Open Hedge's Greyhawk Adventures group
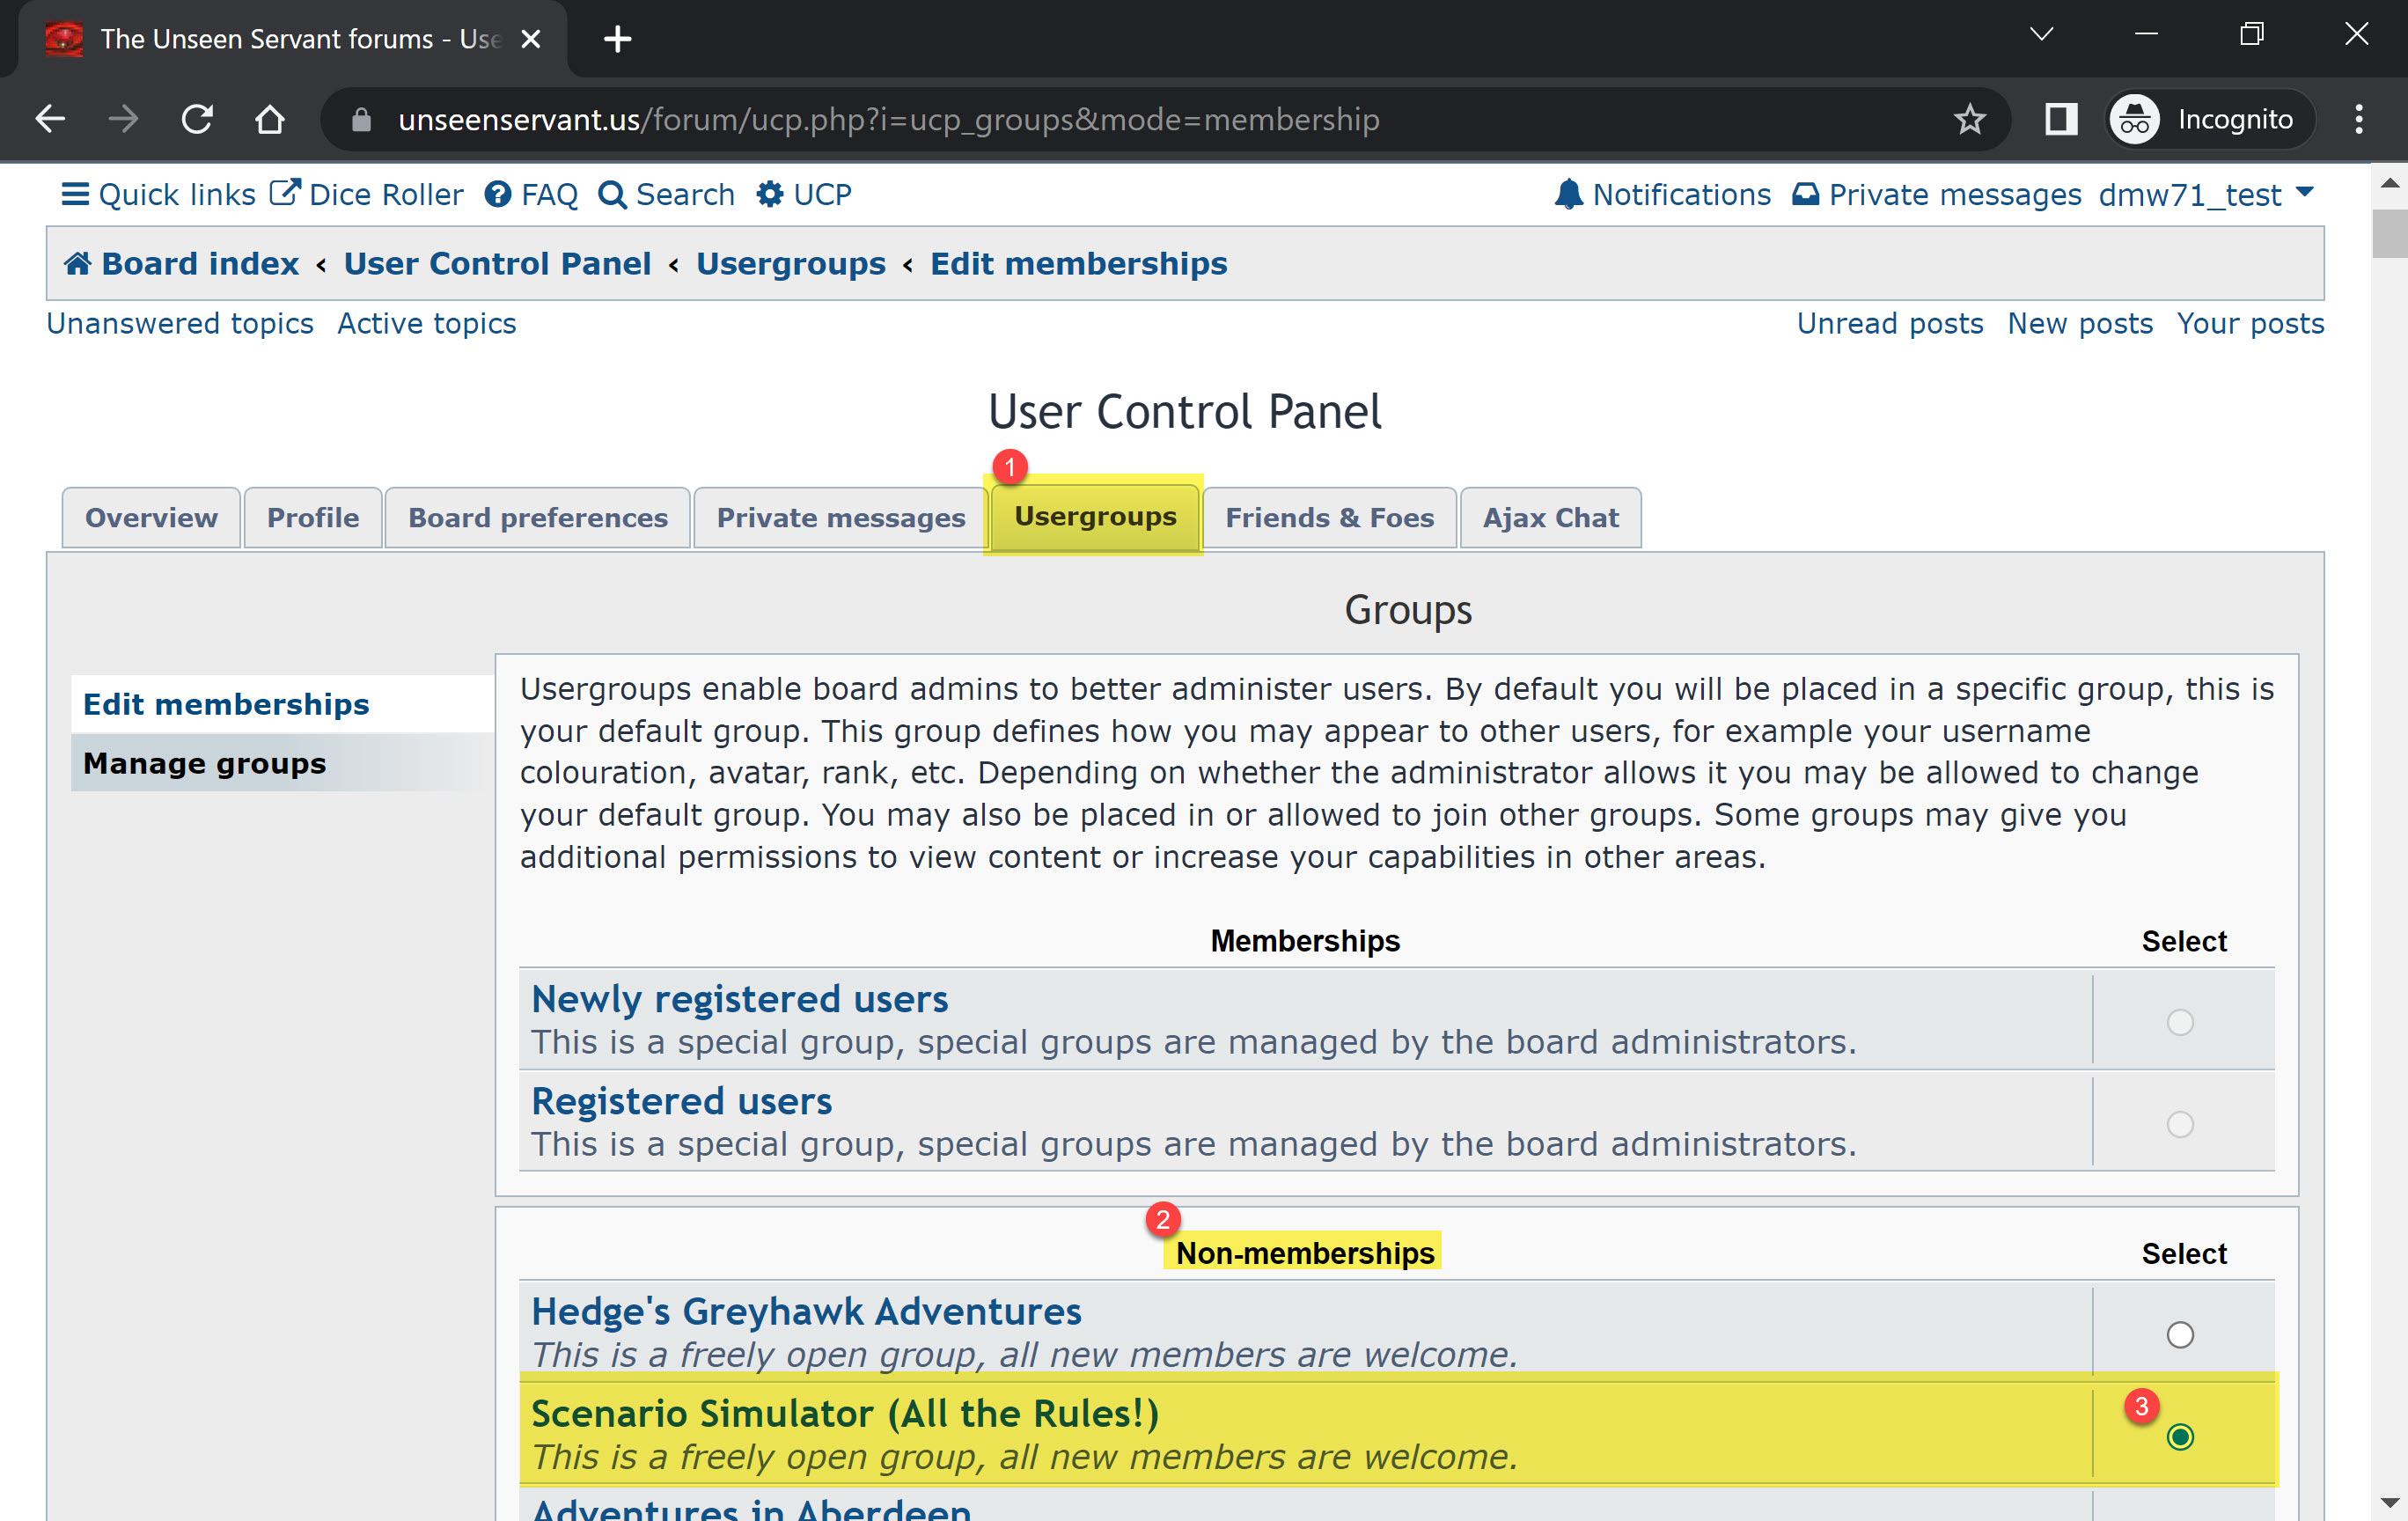This screenshot has height=1521, width=2408. [x=806, y=1311]
